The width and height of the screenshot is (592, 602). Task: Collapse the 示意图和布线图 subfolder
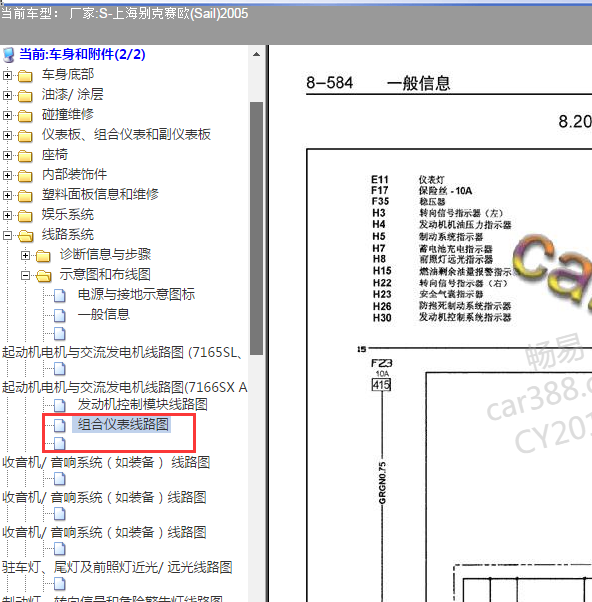25,275
